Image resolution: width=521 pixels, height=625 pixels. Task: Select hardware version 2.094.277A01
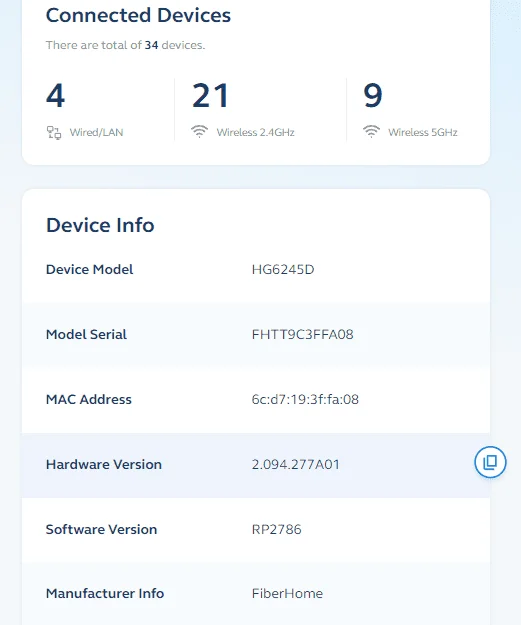click(295, 464)
